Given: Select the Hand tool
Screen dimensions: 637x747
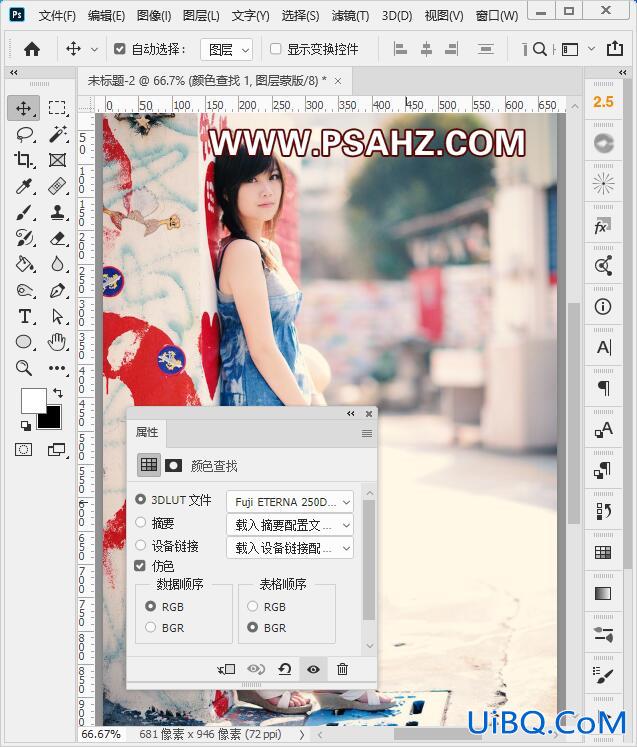Looking at the screenshot, I should (57, 342).
